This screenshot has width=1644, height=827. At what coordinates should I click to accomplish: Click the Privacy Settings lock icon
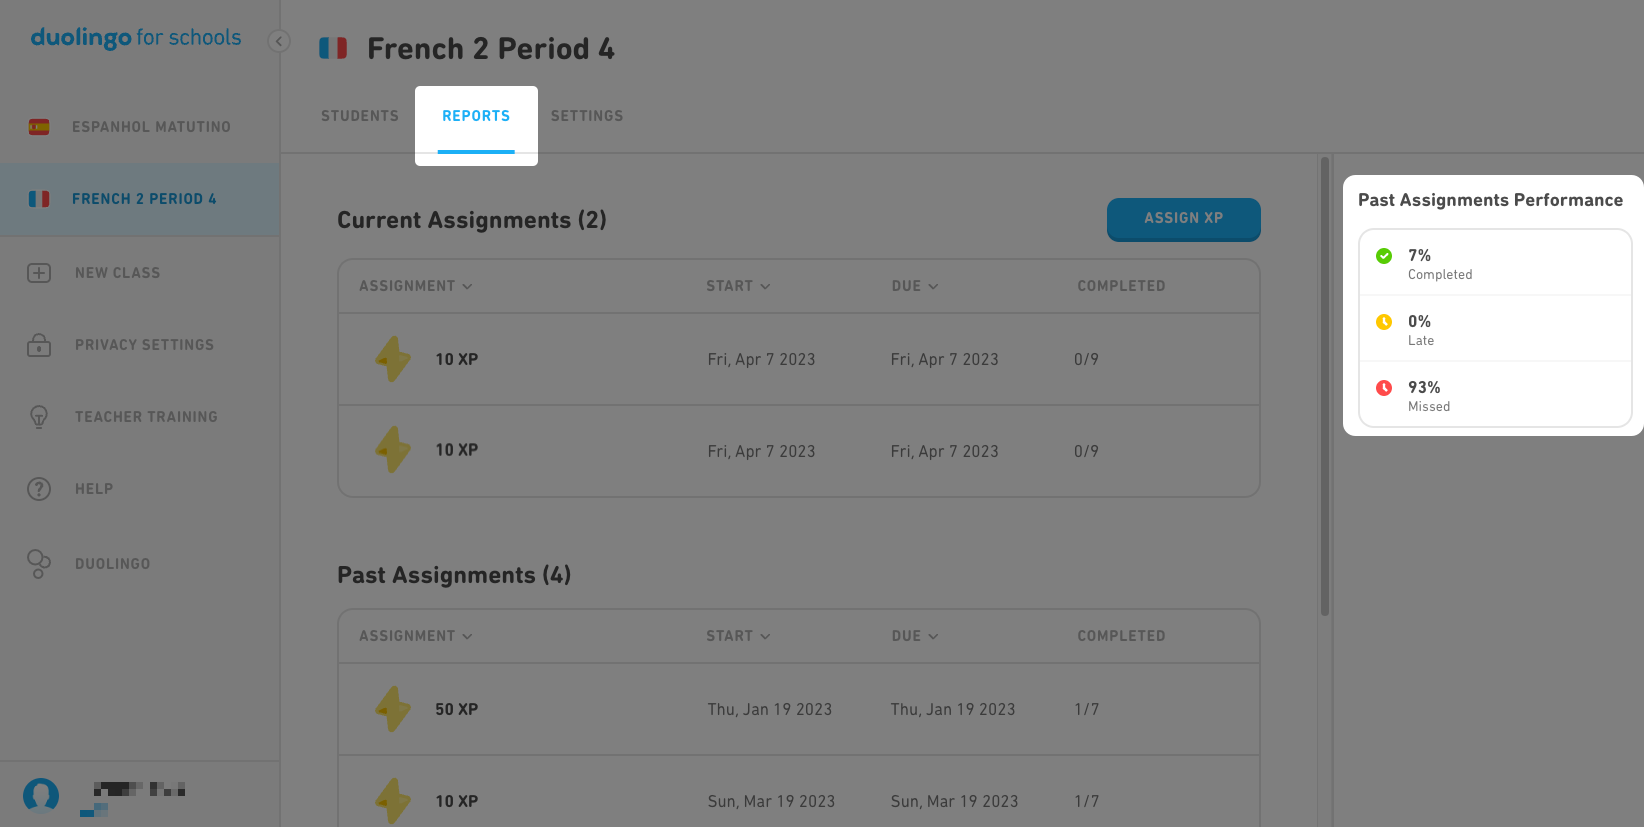click(x=38, y=344)
